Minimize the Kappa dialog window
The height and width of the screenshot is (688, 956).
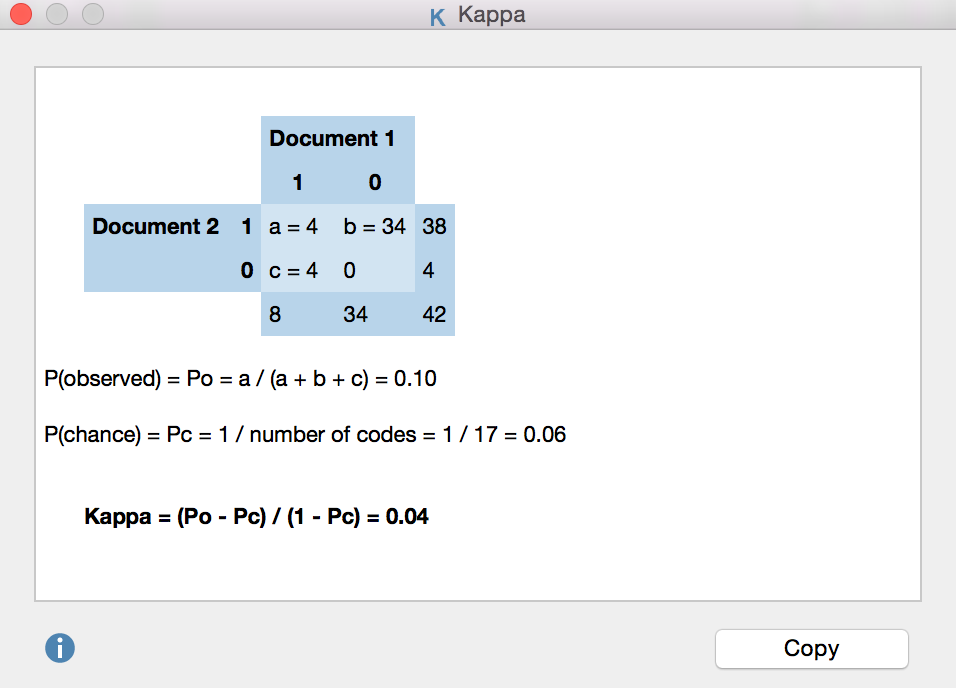tap(56, 15)
